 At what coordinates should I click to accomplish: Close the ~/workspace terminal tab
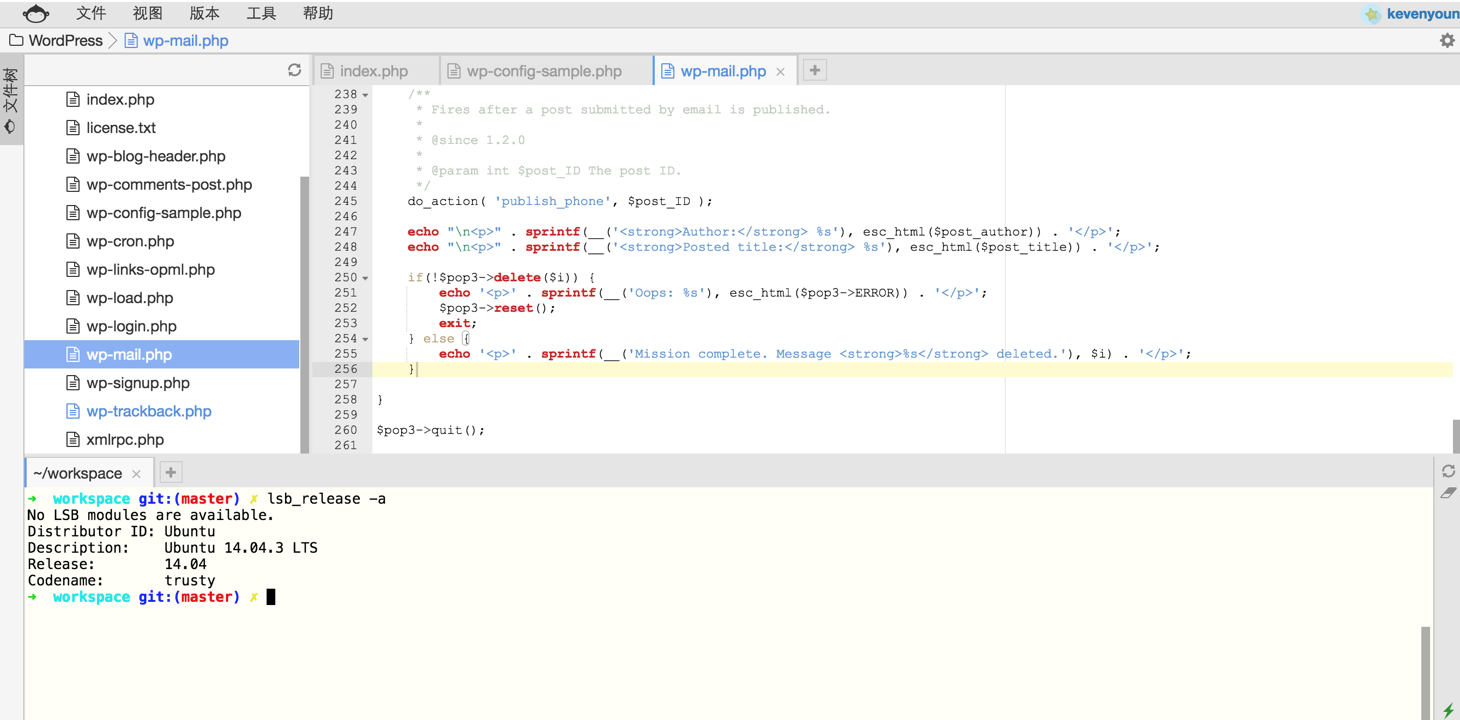click(x=137, y=474)
